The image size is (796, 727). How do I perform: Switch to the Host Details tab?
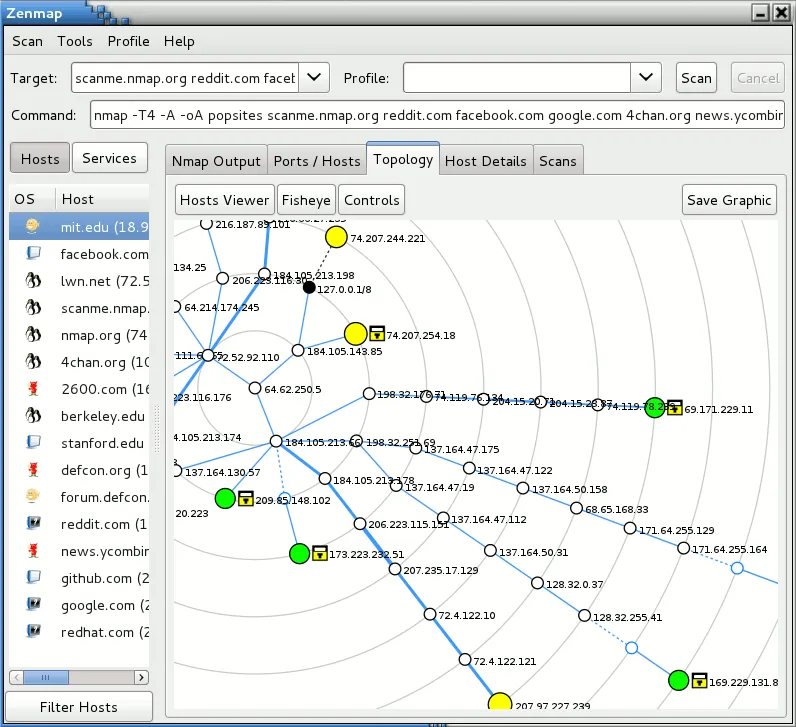click(486, 161)
